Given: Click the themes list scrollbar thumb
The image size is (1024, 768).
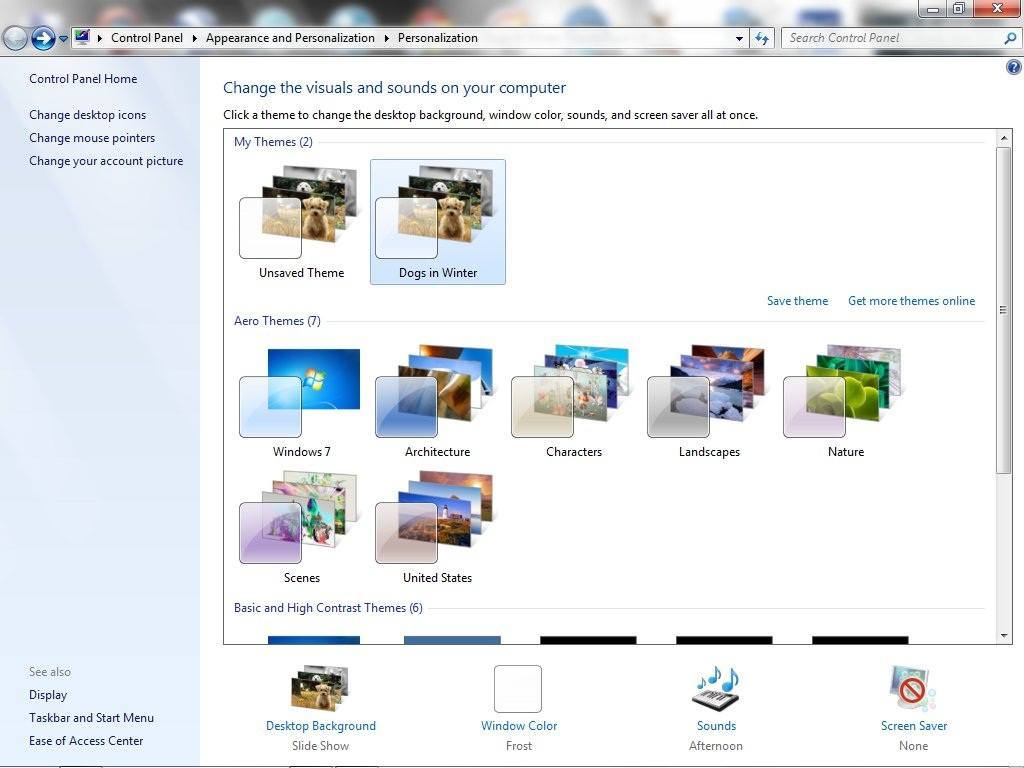Looking at the screenshot, I should [x=1004, y=310].
